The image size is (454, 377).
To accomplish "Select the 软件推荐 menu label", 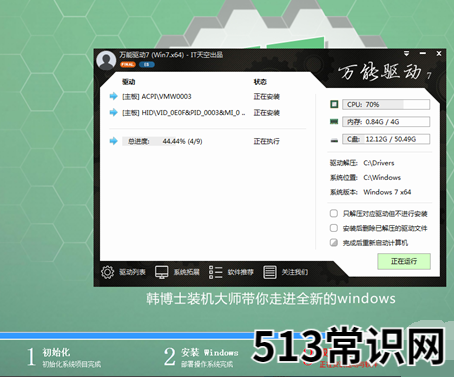I will [x=241, y=272].
